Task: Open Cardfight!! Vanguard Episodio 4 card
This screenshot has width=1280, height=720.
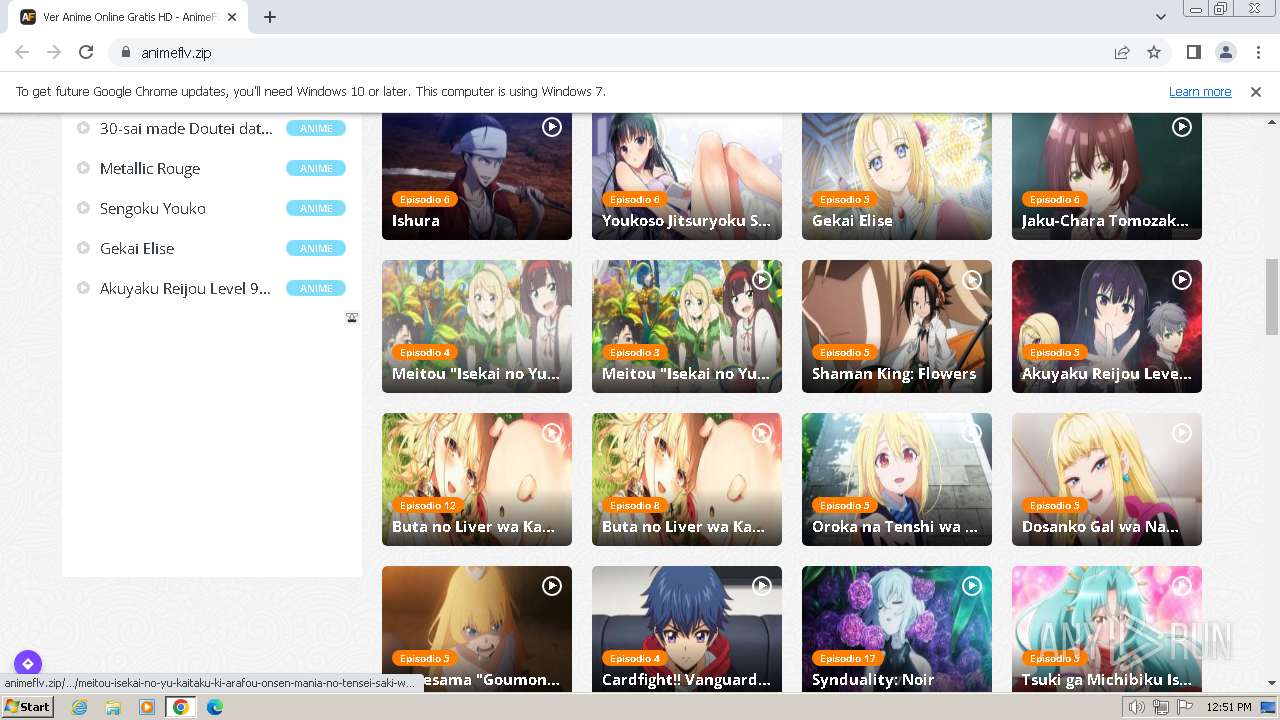Action: (687, 628)
